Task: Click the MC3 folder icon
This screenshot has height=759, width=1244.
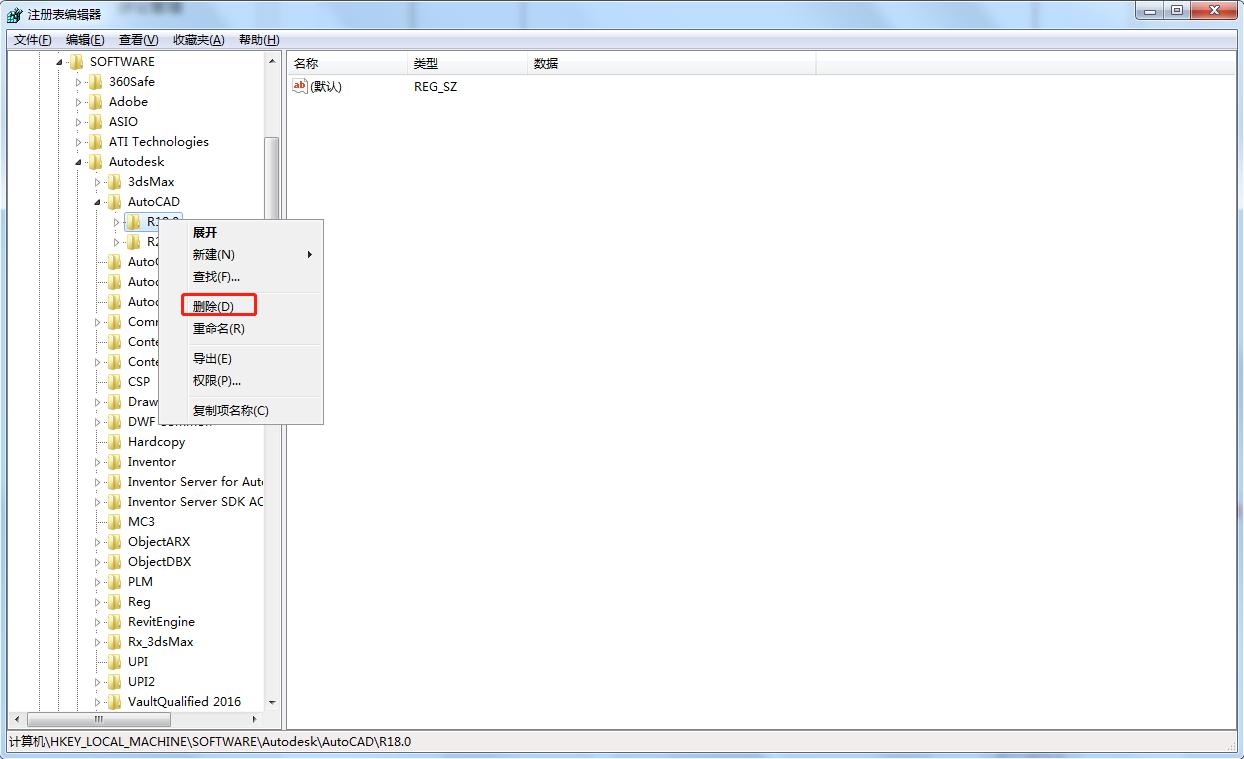Action: pyautogui.click(x=115, y=522)
